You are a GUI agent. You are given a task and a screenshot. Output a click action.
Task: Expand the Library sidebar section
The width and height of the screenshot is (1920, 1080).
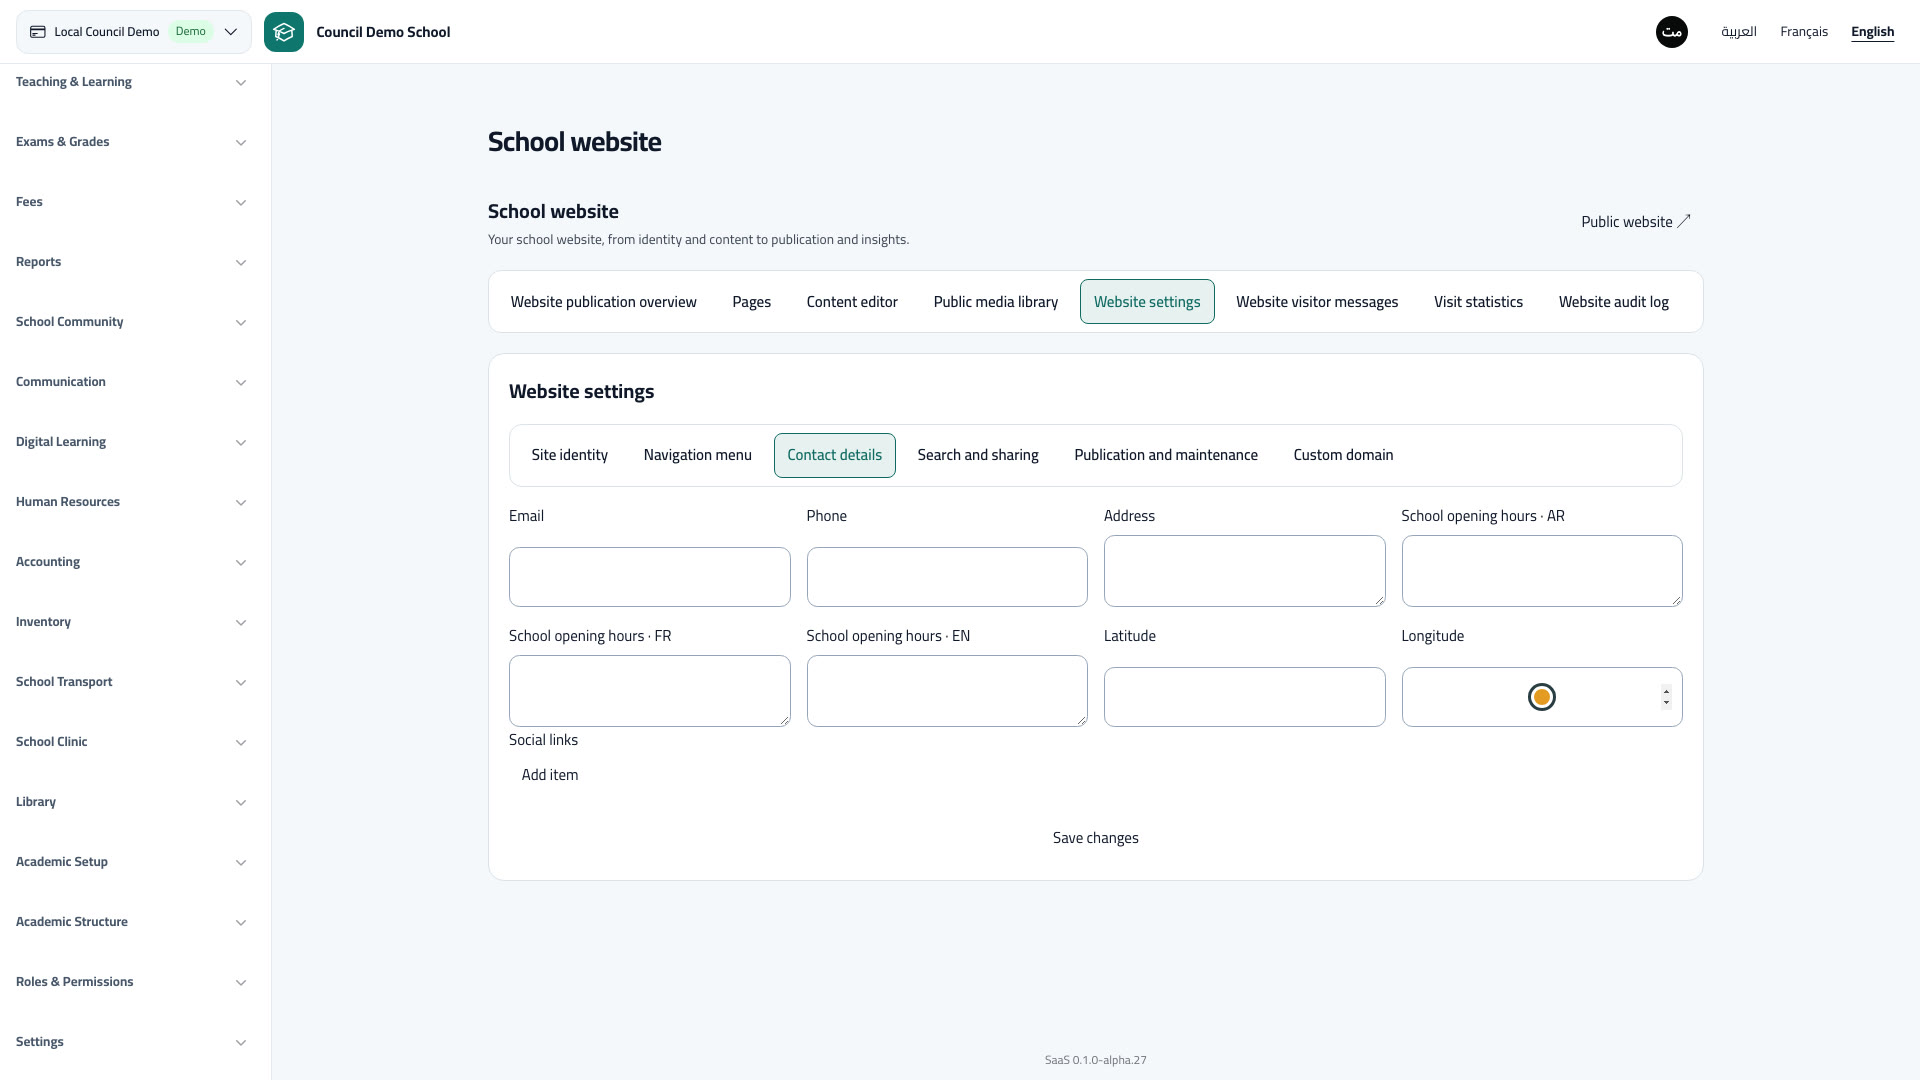pyautogui.click(x=131, y=802)
